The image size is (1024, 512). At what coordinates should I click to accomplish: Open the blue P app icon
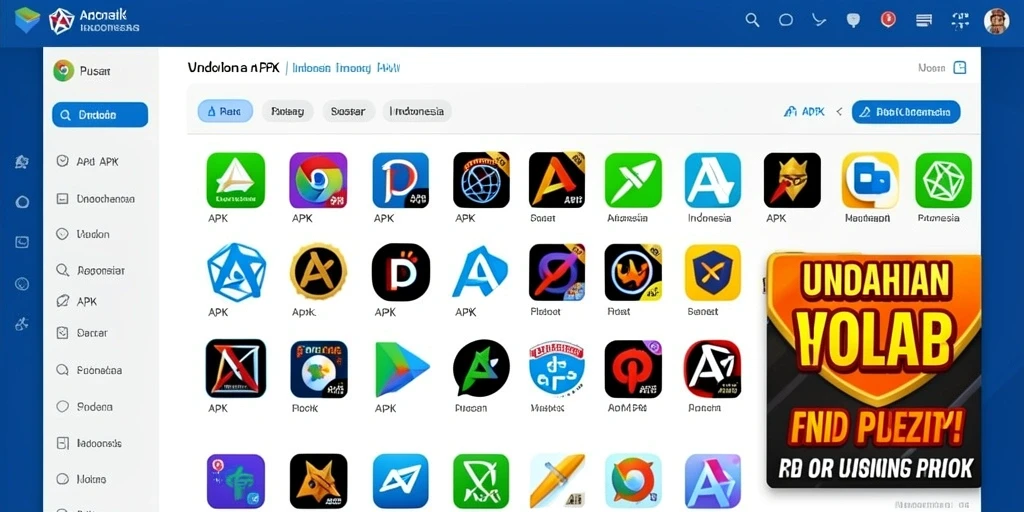click(x=400, y=180)
